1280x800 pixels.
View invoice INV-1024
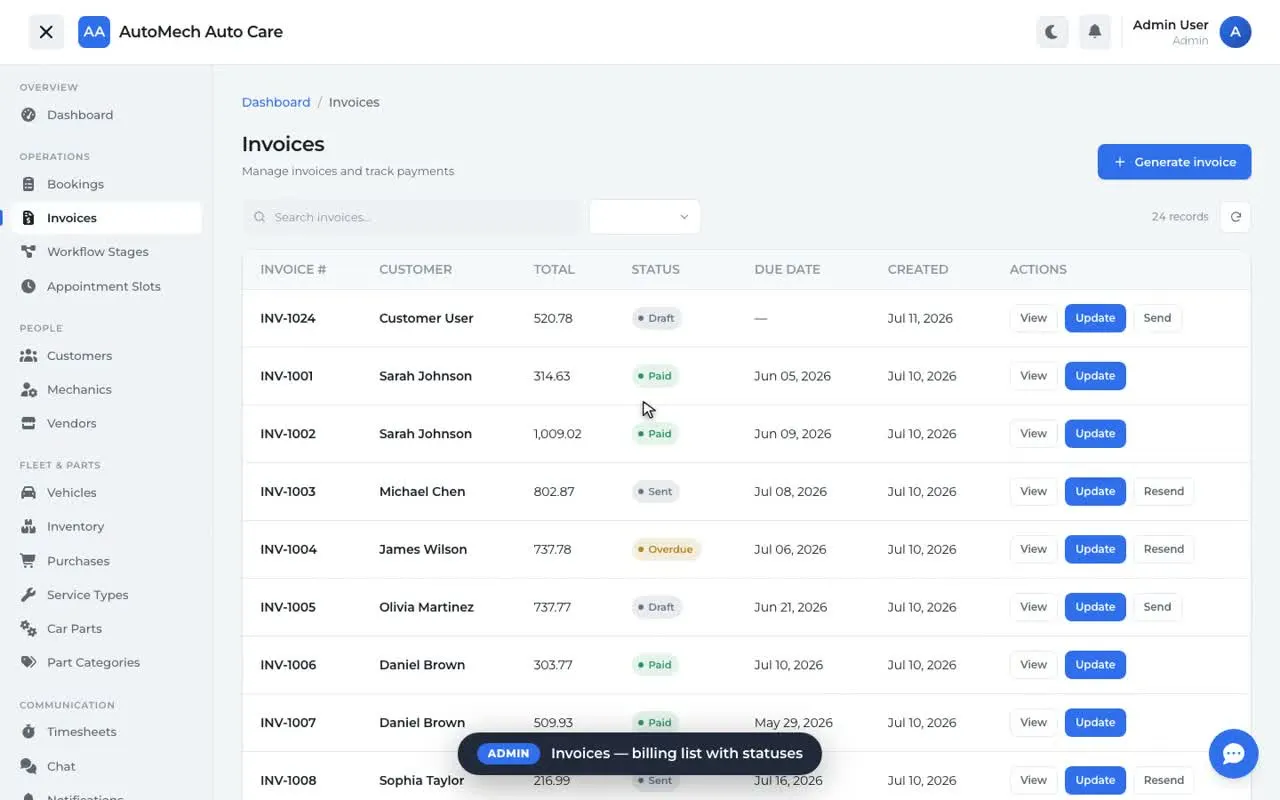pyautogui.click(x=1033, y=318)
